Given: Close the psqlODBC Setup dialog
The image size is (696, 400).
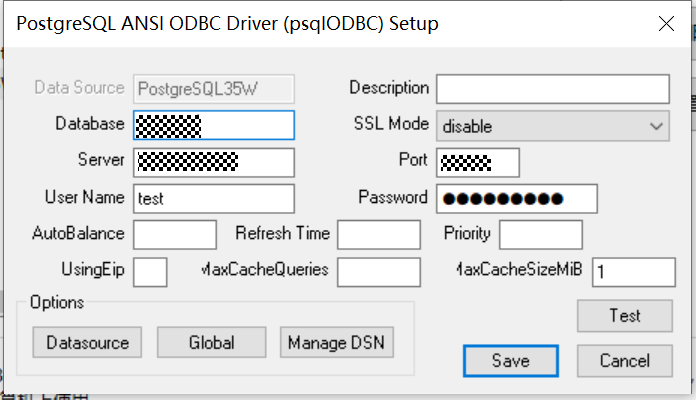Looking at the screenshot, I should [666, 24].
